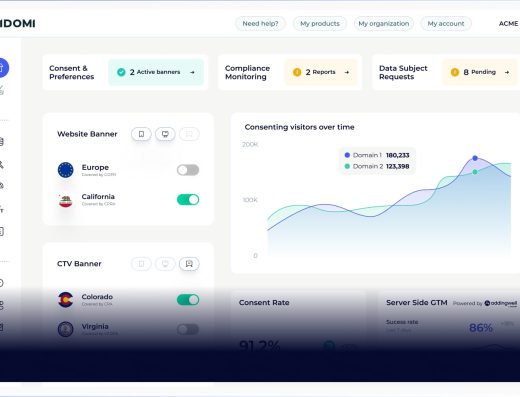
Task: Click the orange alert icon beside 2 Reports
Action: coord(297,72)
